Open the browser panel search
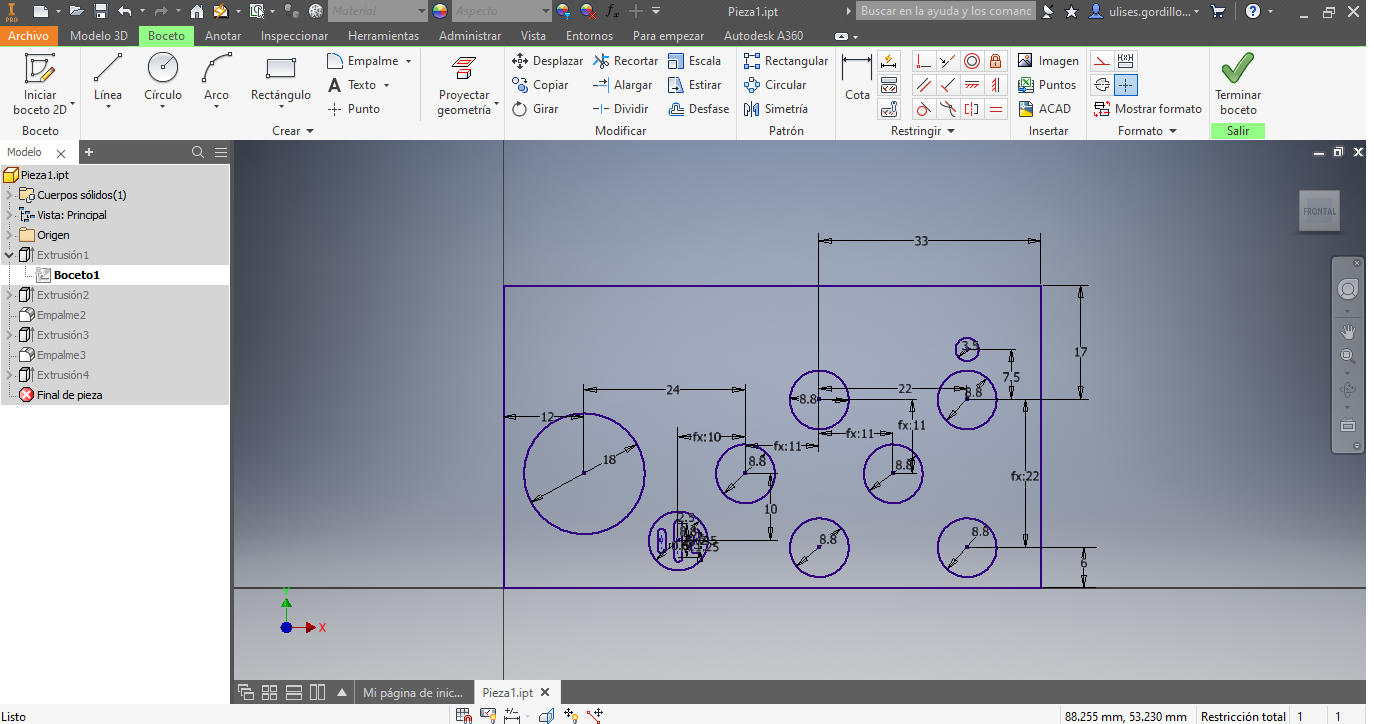 click(x=198, y=152)
